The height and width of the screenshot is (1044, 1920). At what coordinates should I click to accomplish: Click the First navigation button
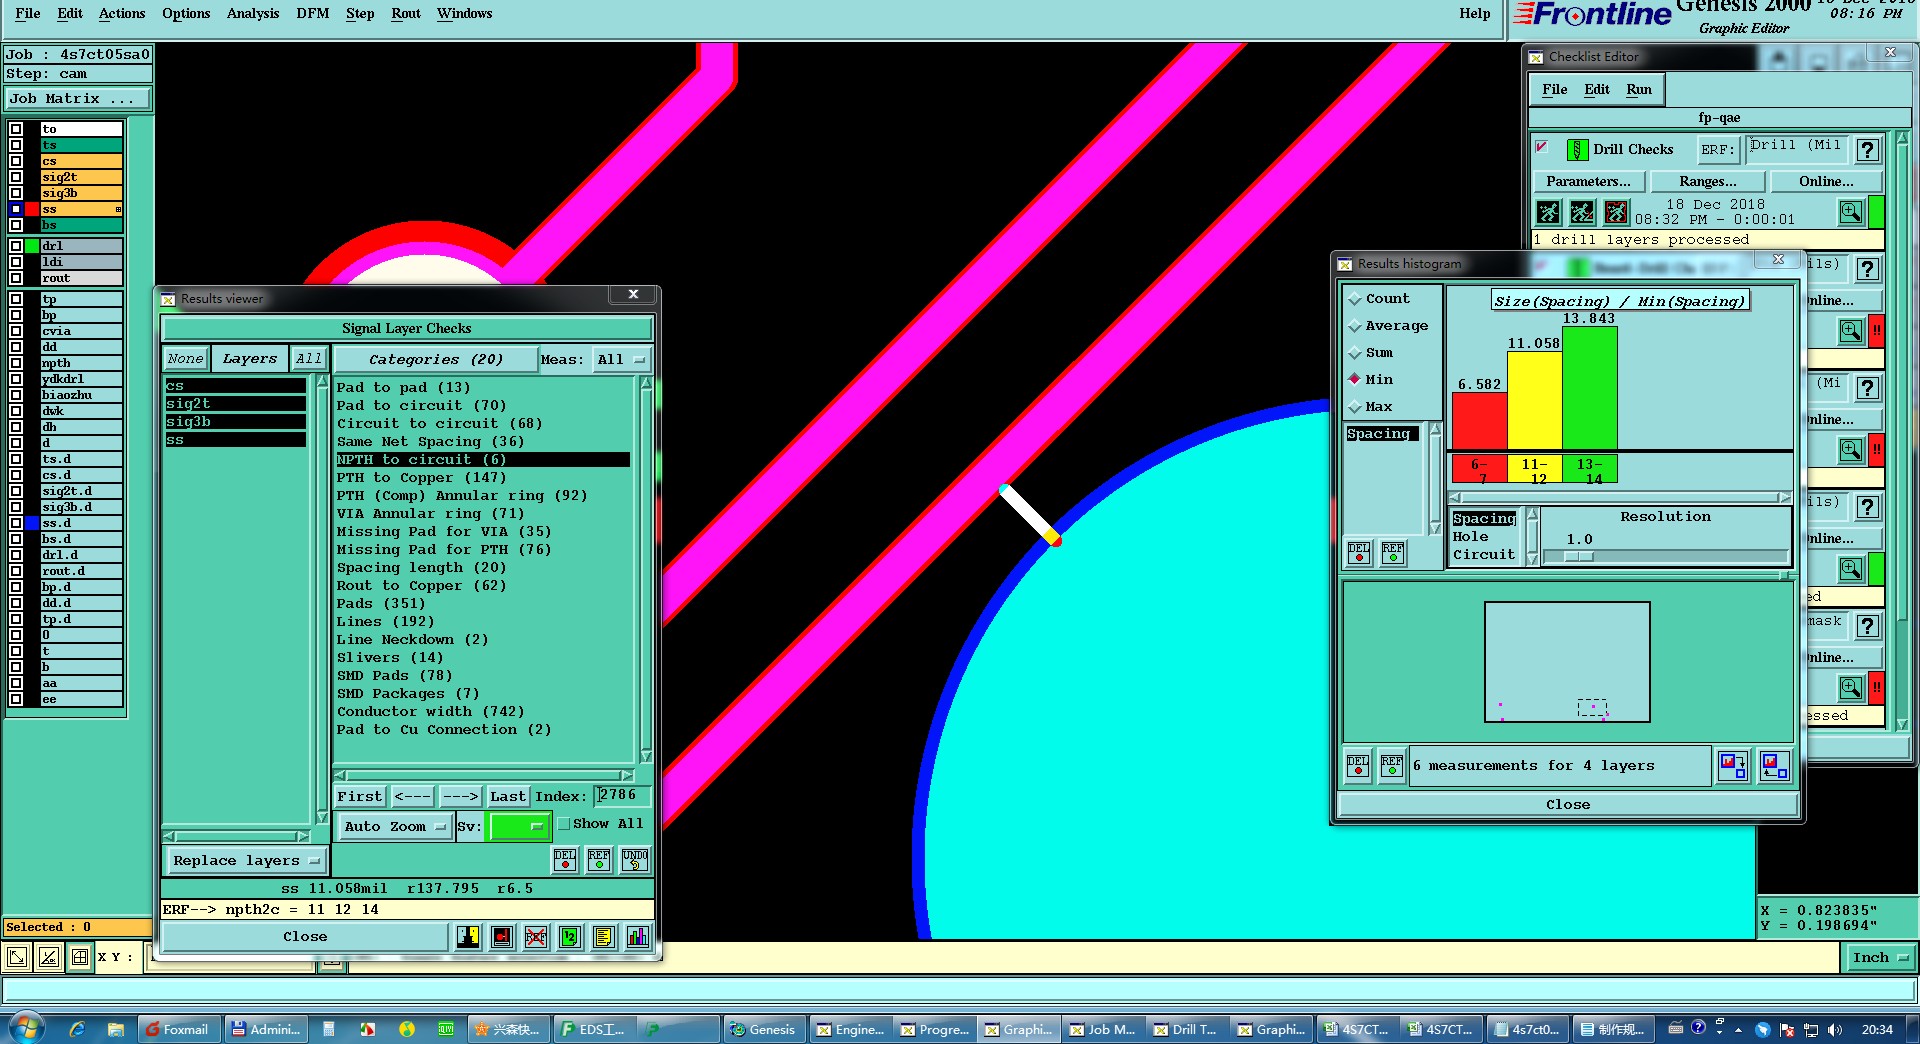point(360,797)
